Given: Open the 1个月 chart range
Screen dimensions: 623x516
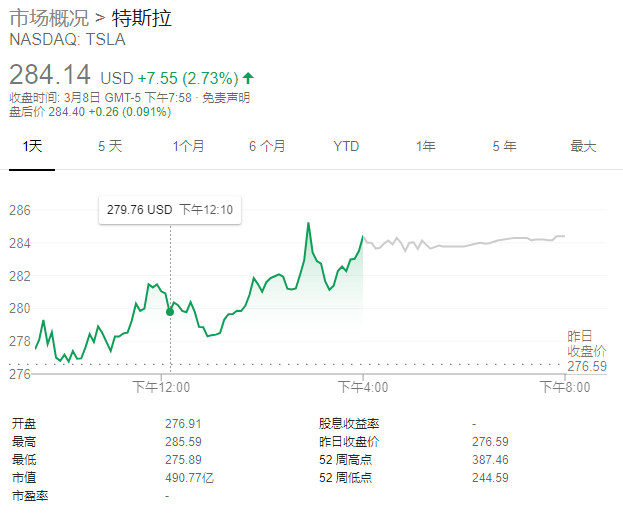Looking at the screenshot, I should coord(188,146).
